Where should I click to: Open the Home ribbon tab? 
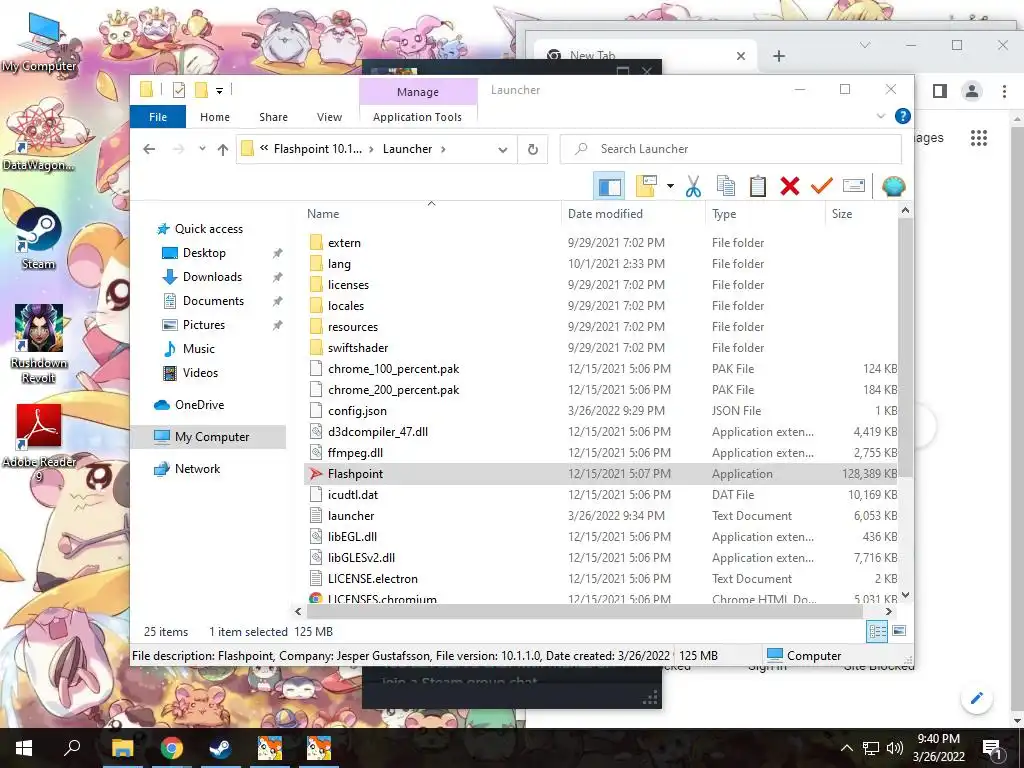(x=215, y=117)
